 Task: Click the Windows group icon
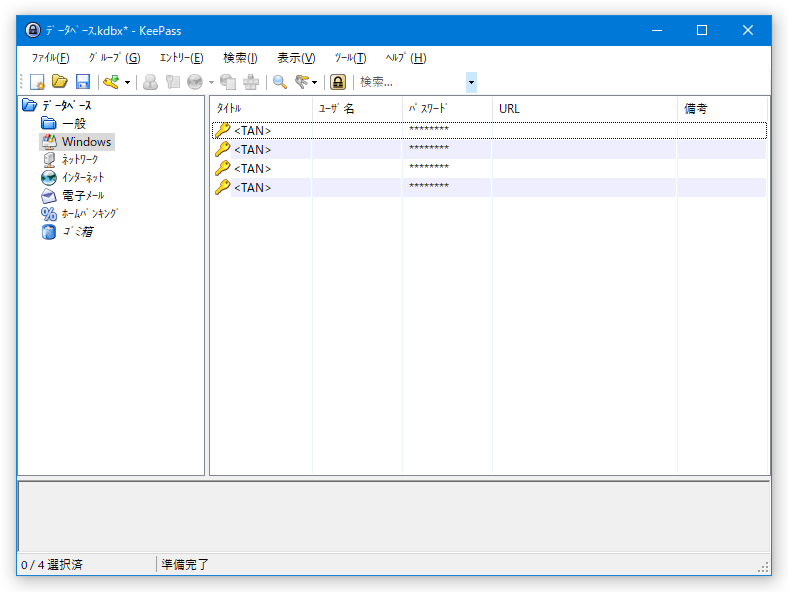coord(49,142)
